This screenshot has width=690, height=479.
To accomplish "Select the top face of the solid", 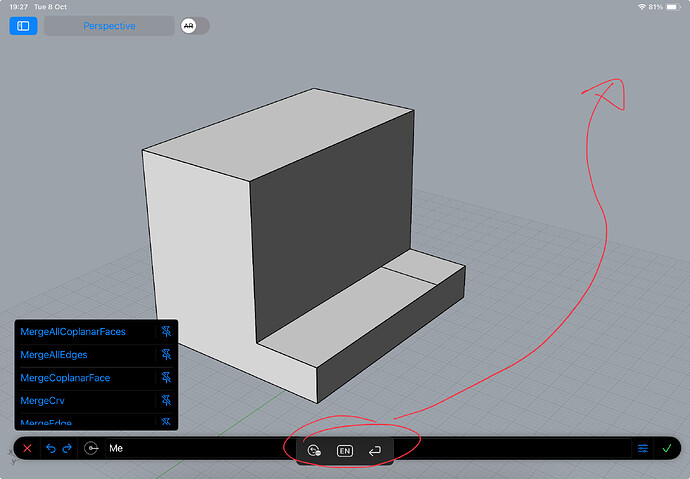I will pos(278,134).
